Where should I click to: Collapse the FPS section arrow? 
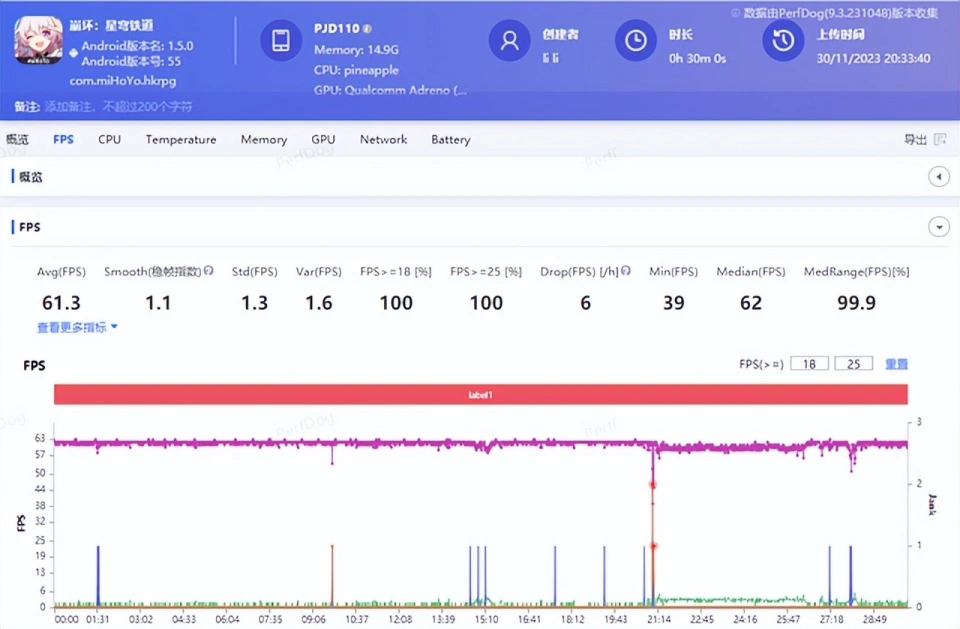point(939,227)
